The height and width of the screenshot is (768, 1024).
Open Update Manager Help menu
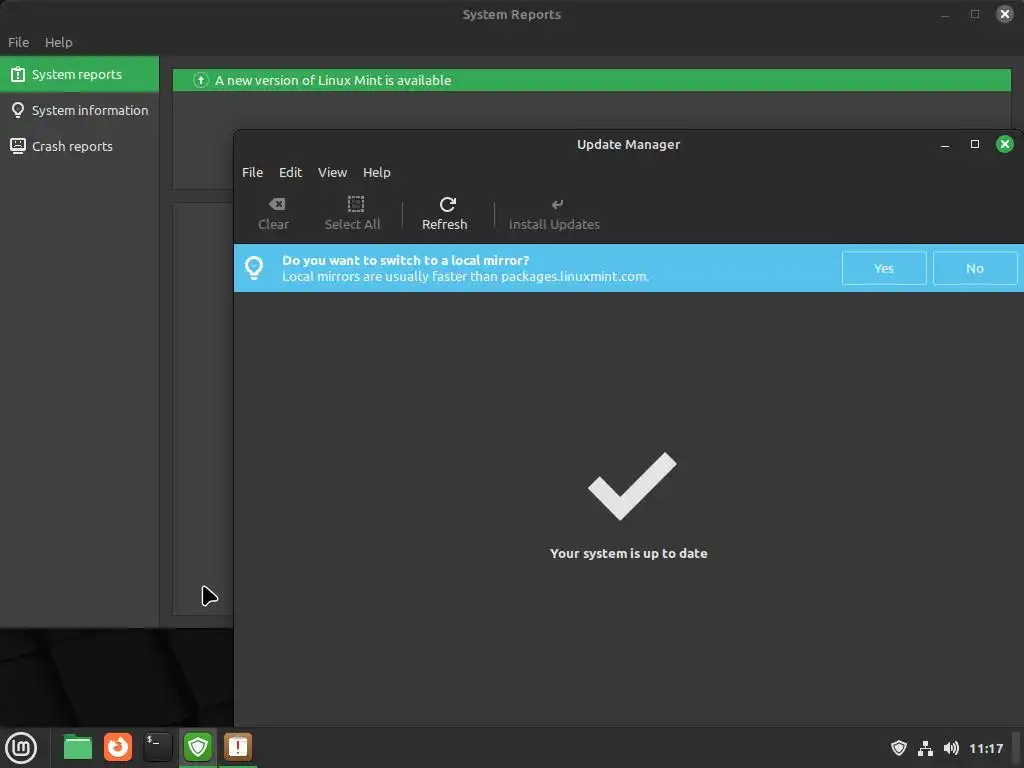[x=377, y=172]
